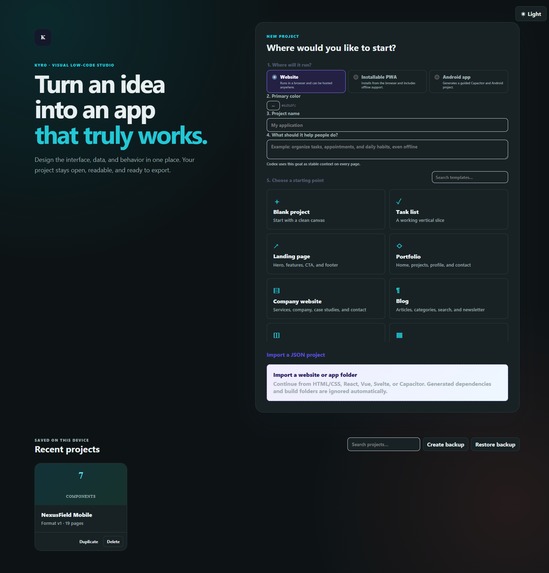
Task: Choose the Landing page arrow icon
Action: tap(276, 246)
